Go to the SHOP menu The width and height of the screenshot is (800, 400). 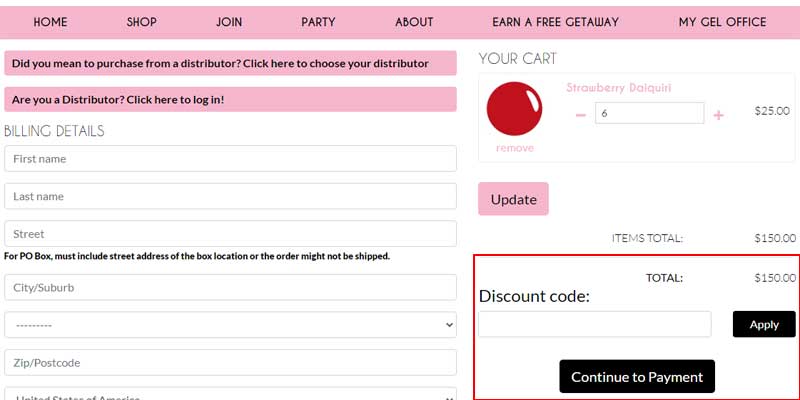(x=142, y=22)
